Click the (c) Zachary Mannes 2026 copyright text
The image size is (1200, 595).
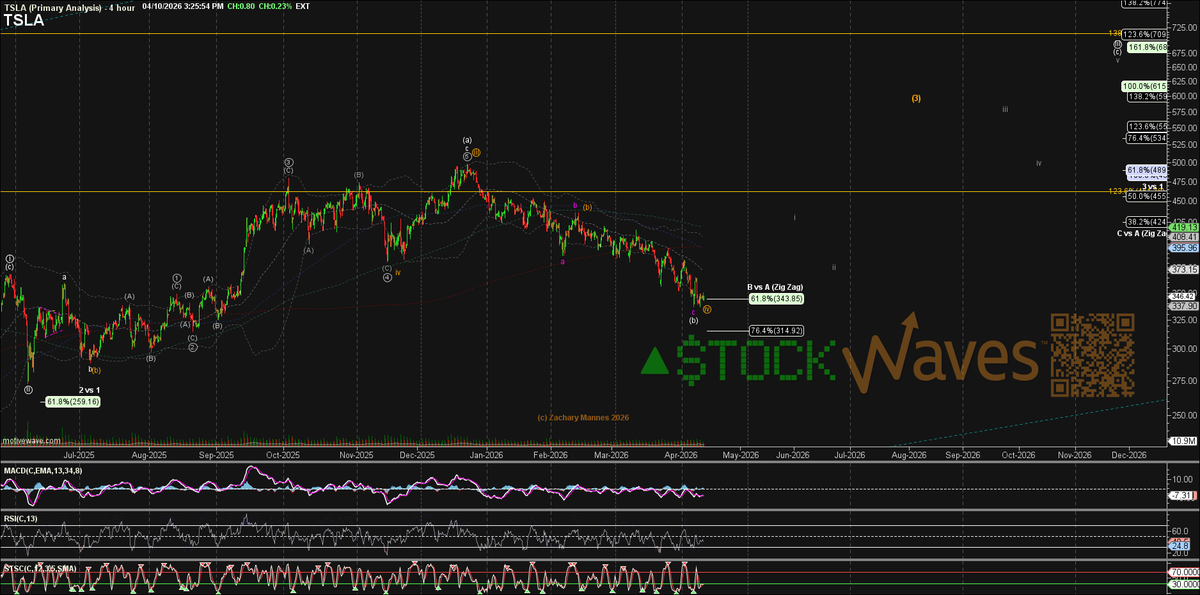pos(583,417)
